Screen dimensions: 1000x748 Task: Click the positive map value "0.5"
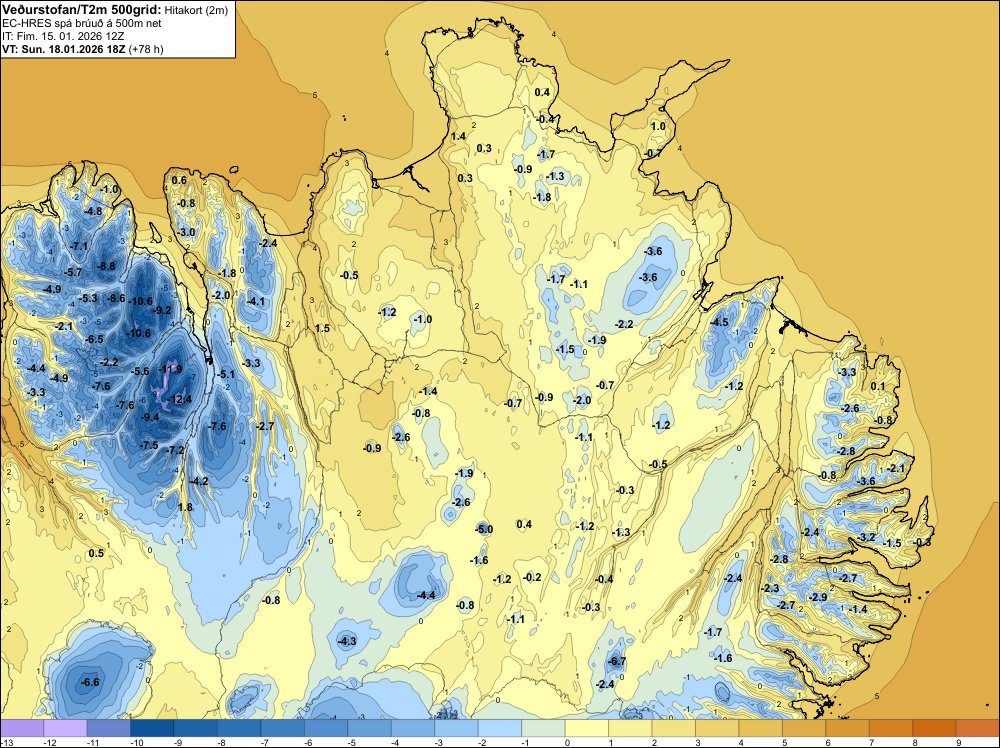pyautogui.click(x=96, y=553)
